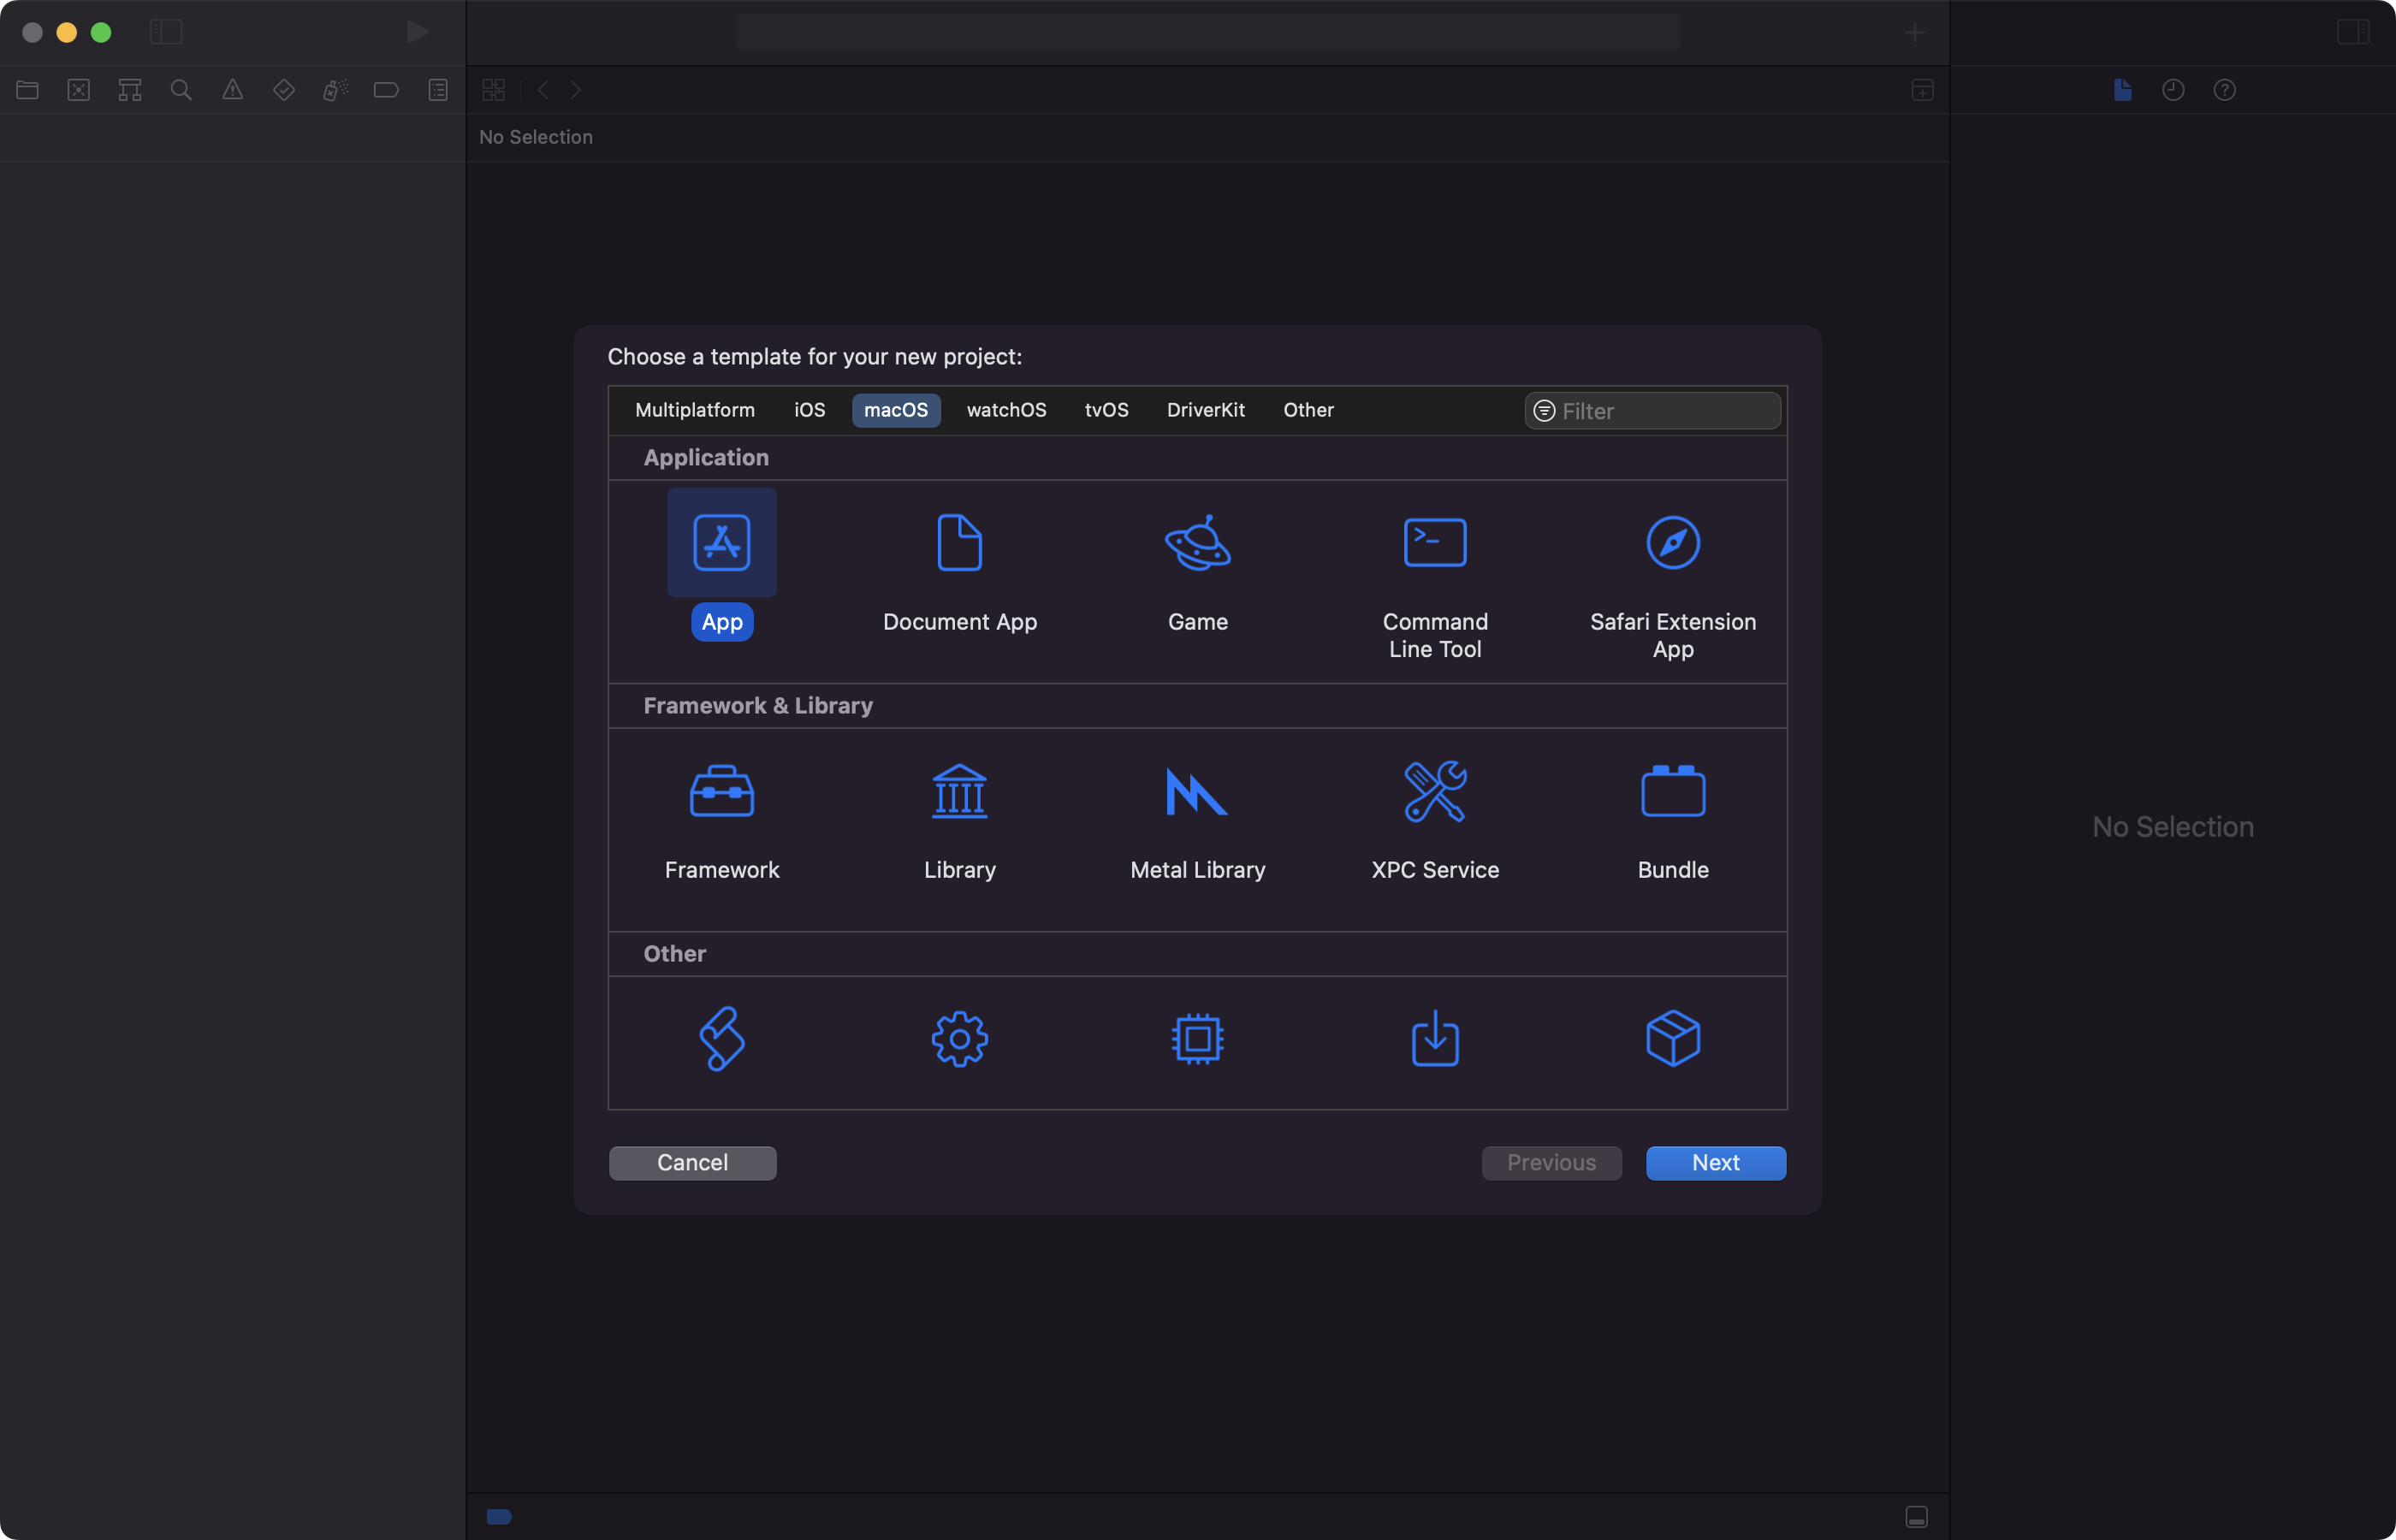Select the download-box icon template under Other
The width and height of the screenshot is (2396, 1540).
(x=1435, y=1039)
